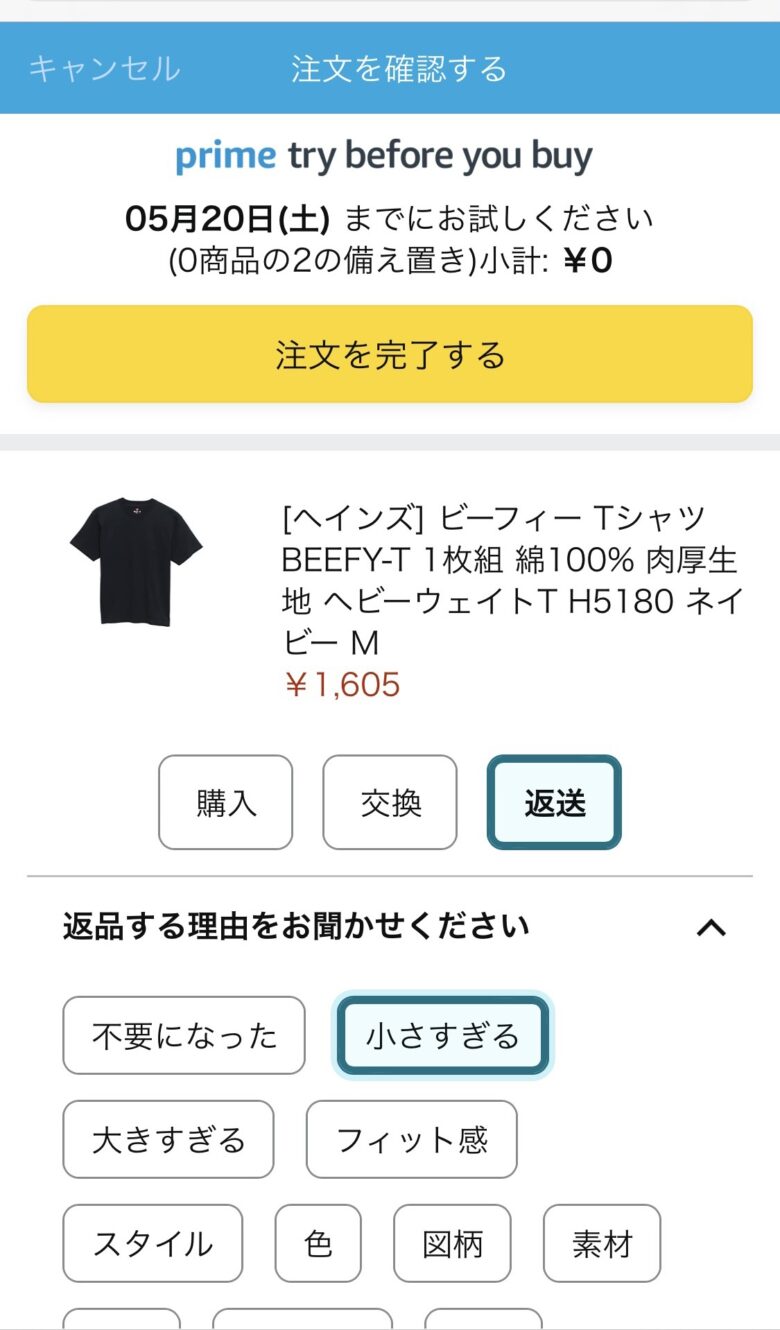This screenshot has width=780, height=1330.
Task: Collapse the return reason section chevron
Action: coord(710,927)
